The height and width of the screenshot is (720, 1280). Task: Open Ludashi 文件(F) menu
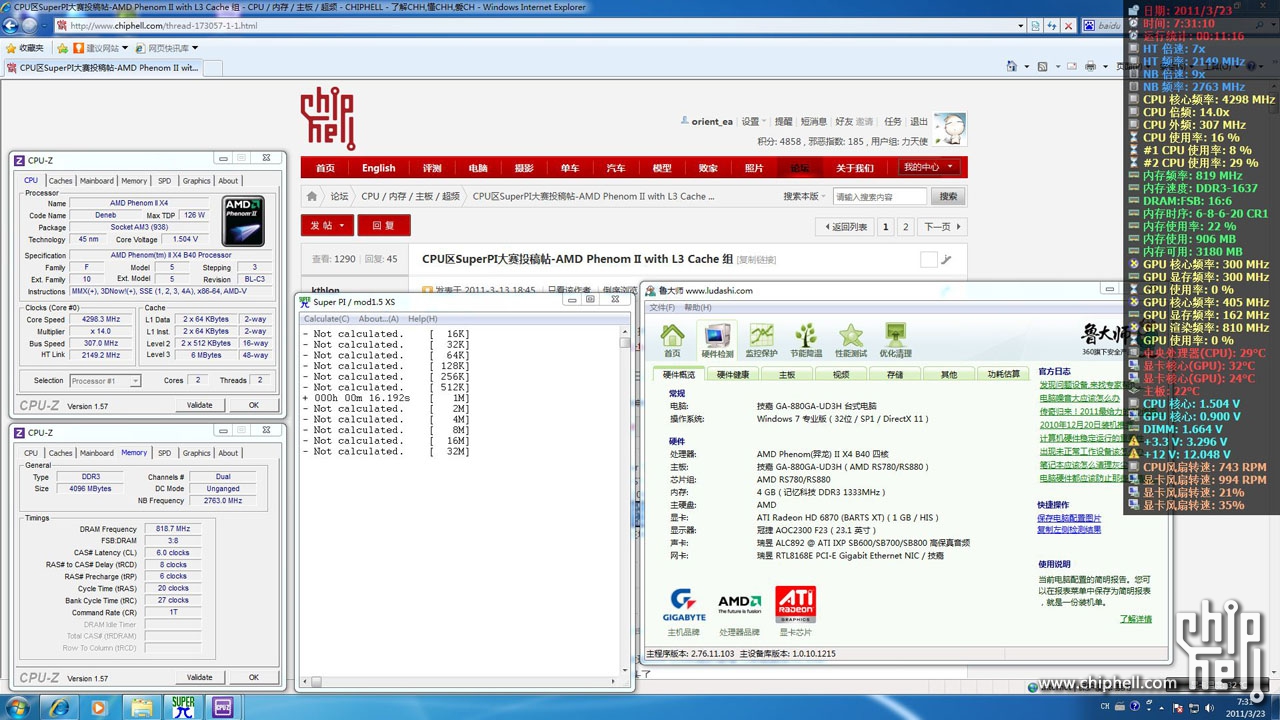(x=662, y=307)
